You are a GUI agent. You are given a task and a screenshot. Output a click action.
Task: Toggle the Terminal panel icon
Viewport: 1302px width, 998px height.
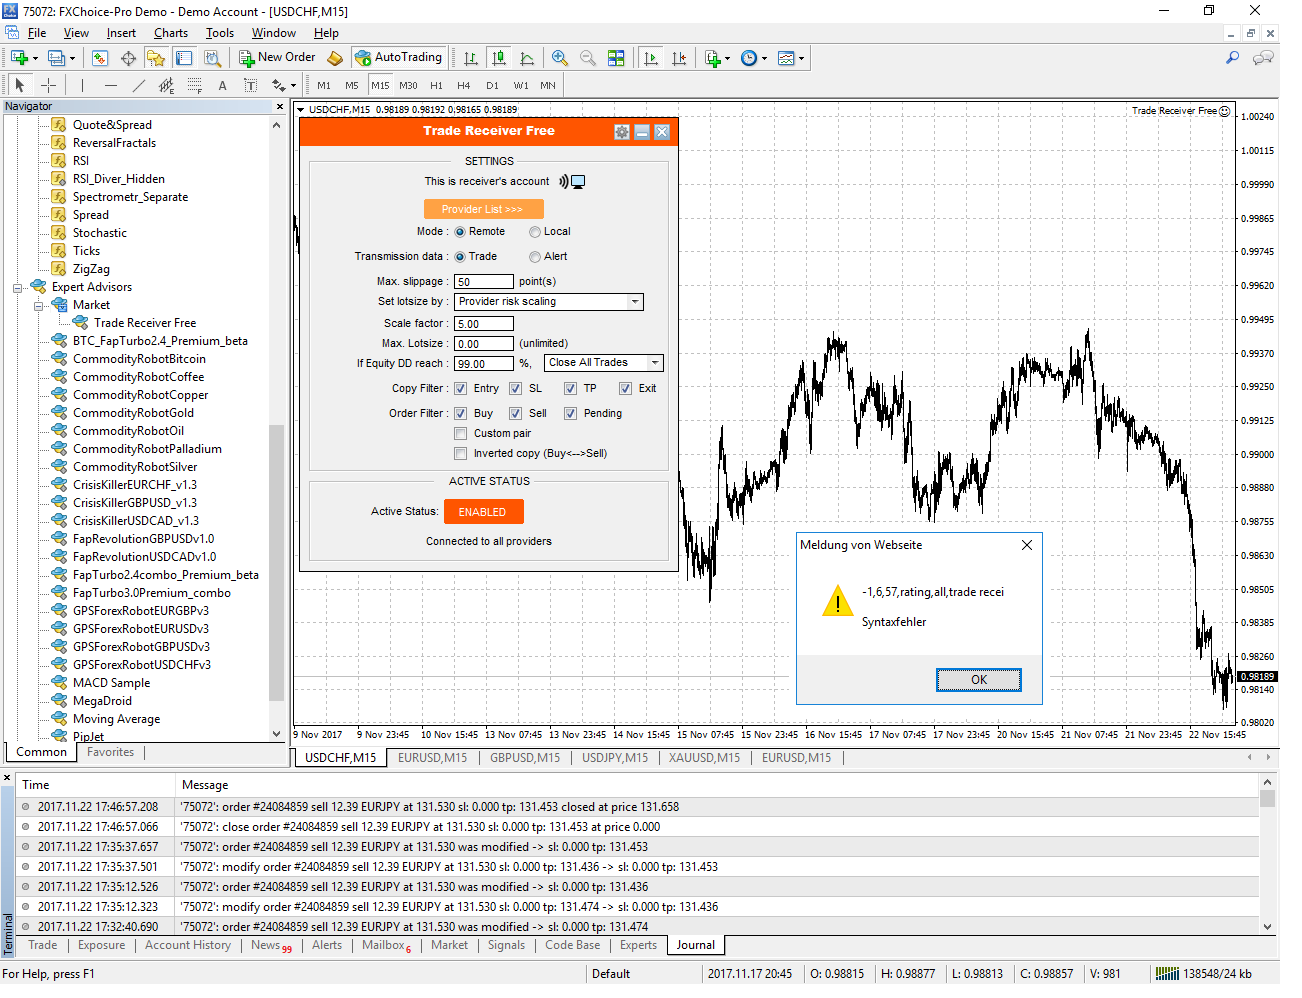point(184,58)
